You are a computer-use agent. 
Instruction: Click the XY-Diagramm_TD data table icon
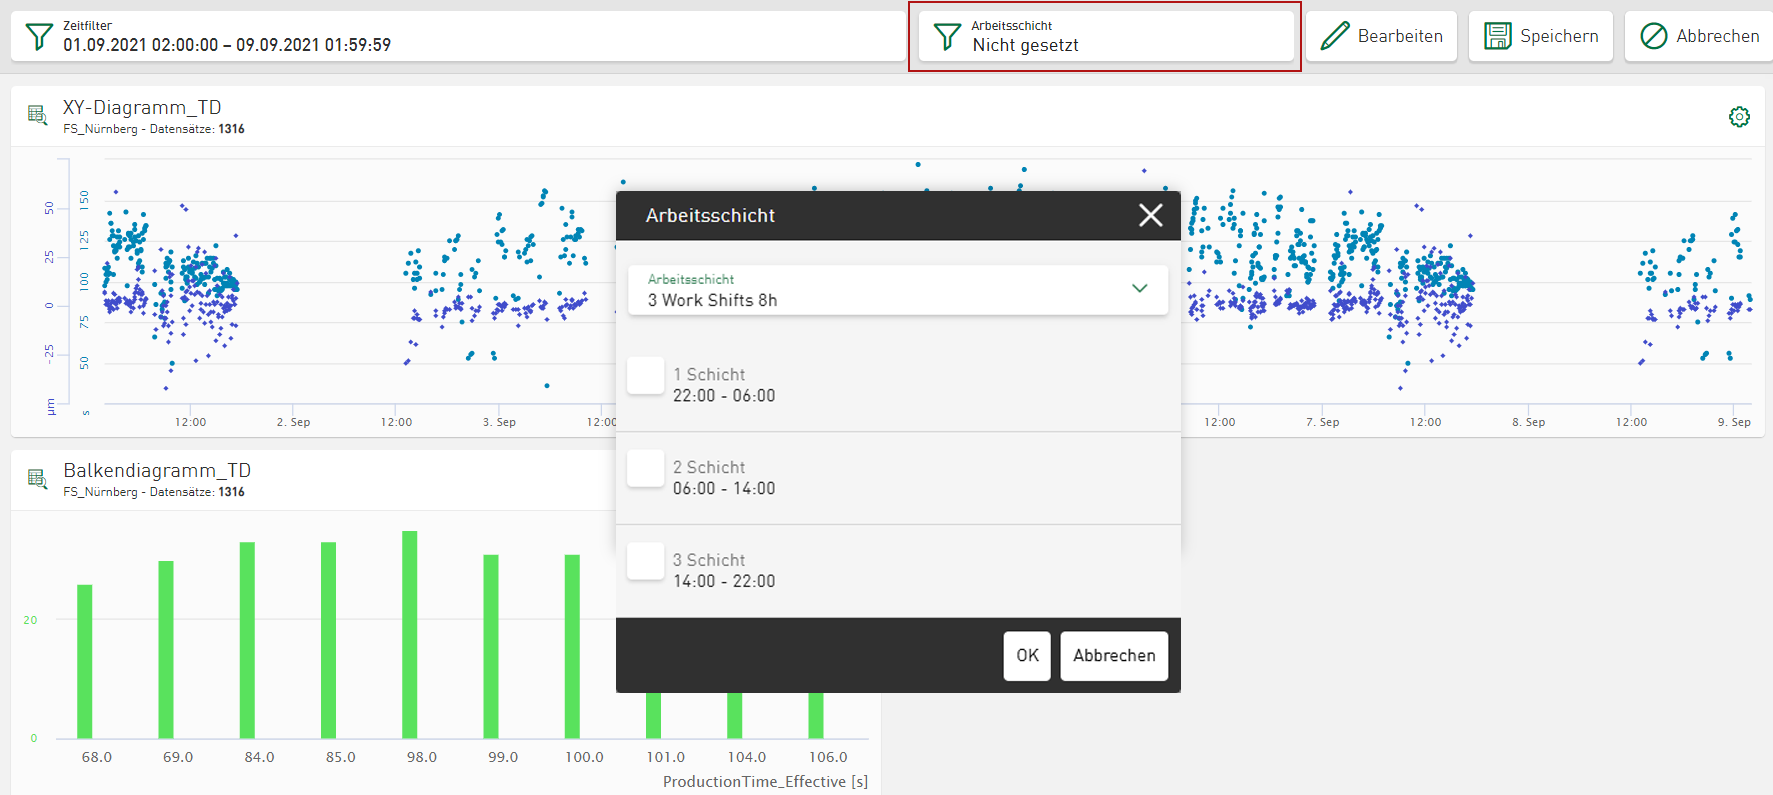38,115
